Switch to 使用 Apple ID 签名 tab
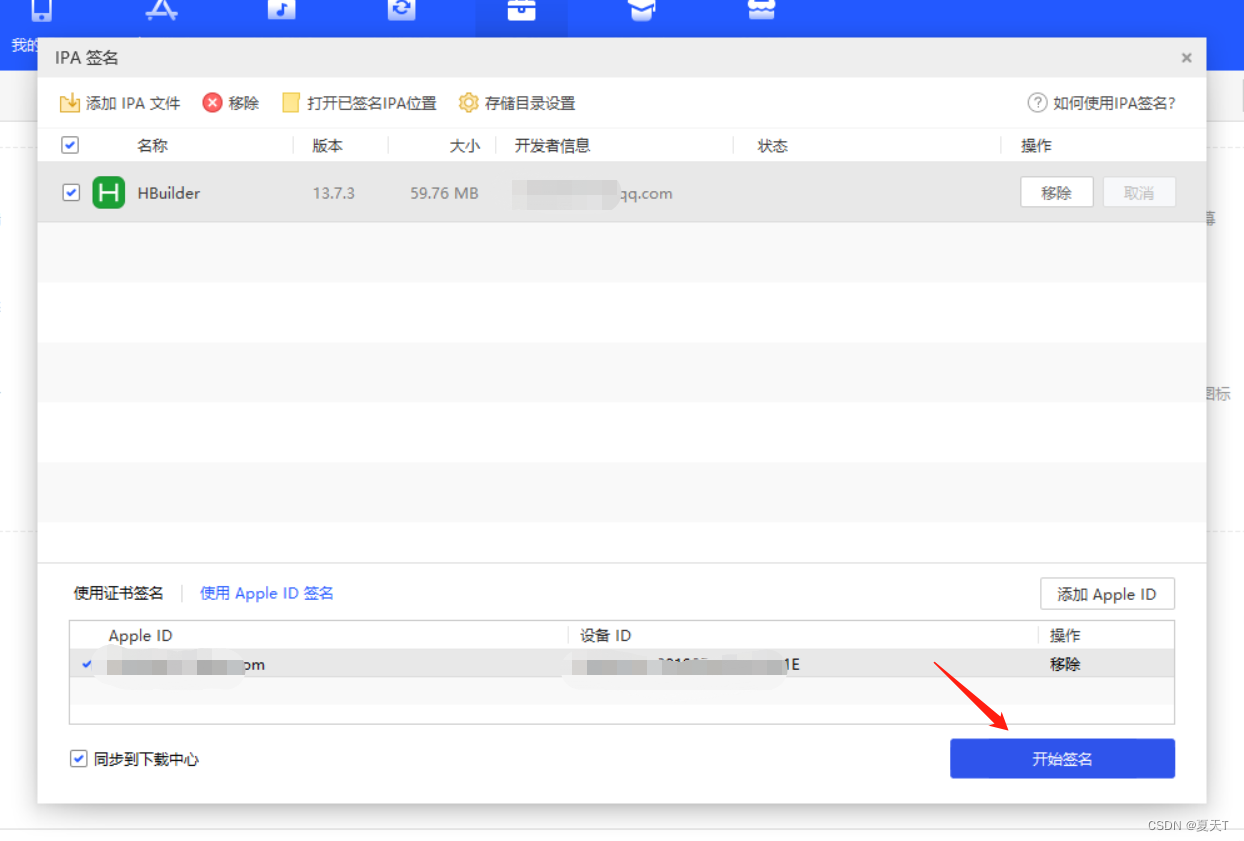The width and height of the screenshot is (1244, 841). [267, 593]
